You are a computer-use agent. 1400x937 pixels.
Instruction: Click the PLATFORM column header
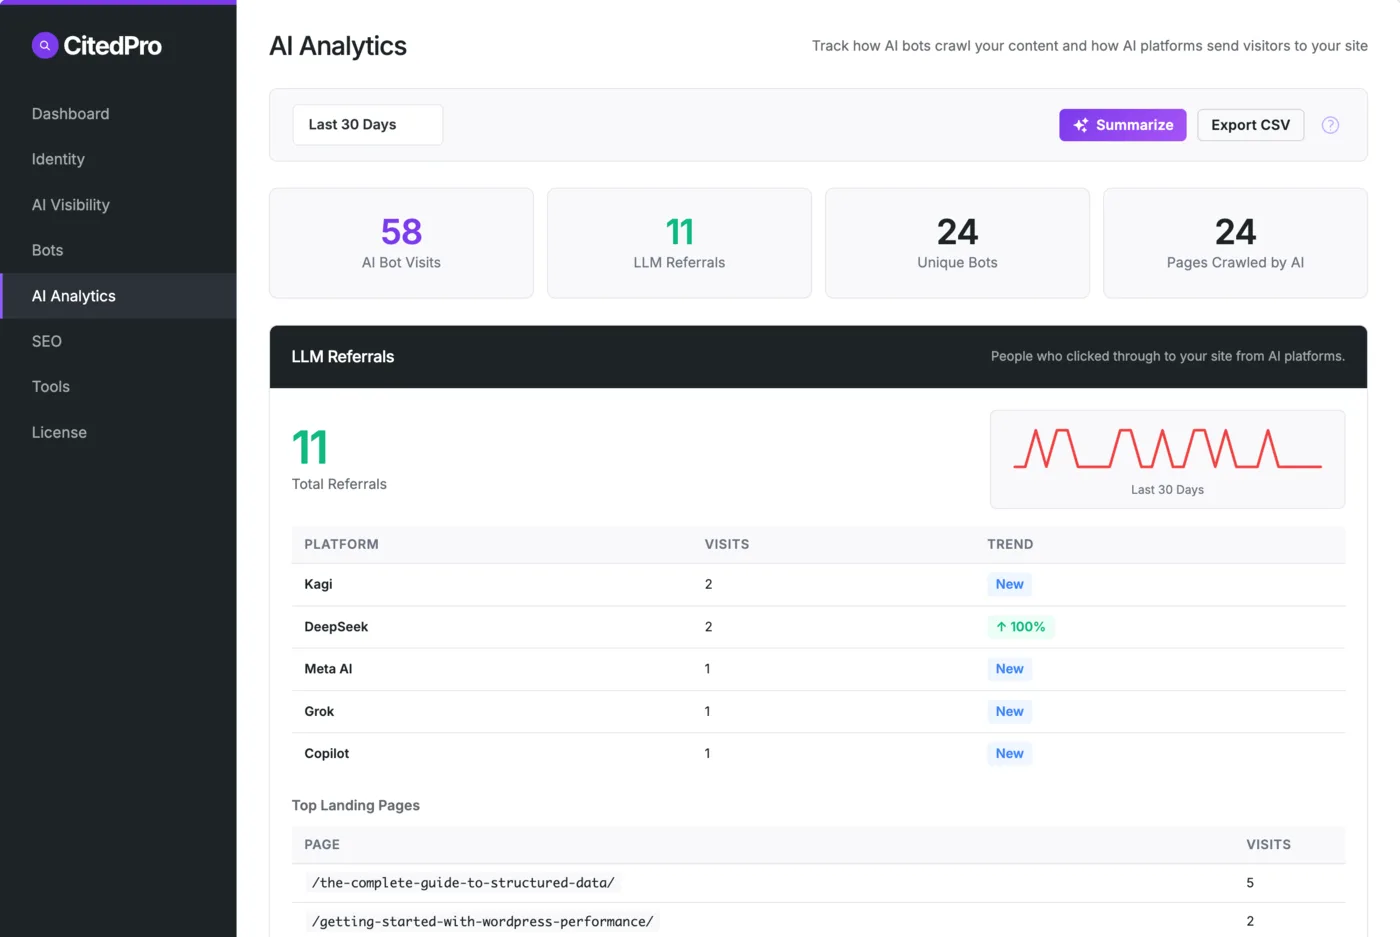tap(341, 544)
